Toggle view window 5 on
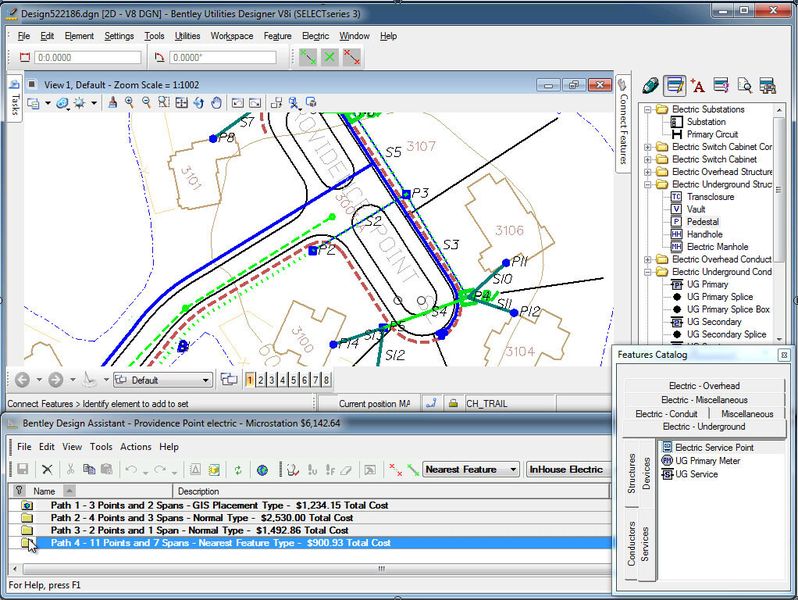Viewport: 798px width, 600px height. pos(293,380)
